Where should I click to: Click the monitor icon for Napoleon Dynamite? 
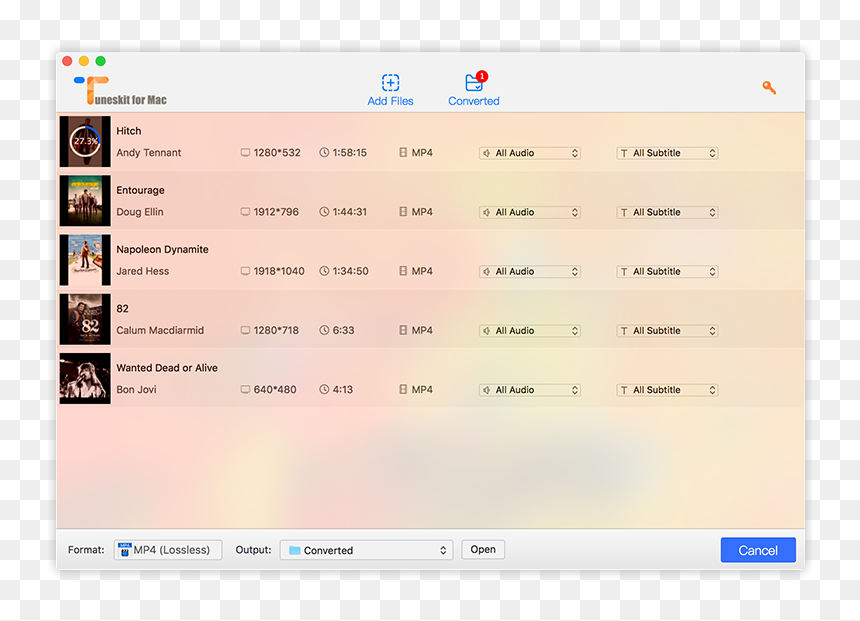click(x=245, y=271)
